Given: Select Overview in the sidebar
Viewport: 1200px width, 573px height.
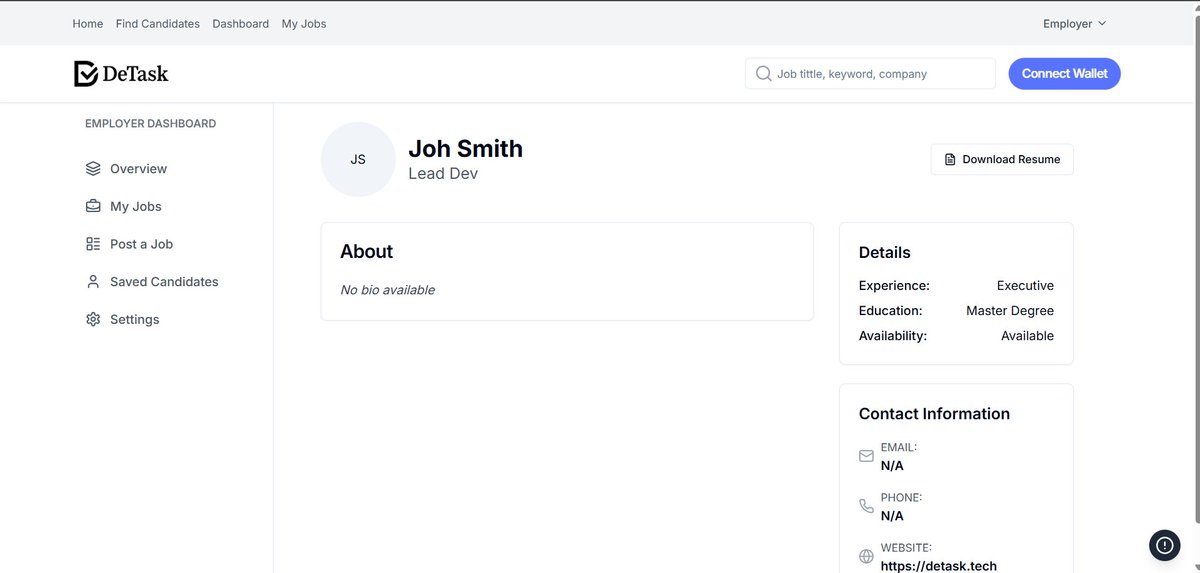Looking at the screenshot, I should pos(138,168).
